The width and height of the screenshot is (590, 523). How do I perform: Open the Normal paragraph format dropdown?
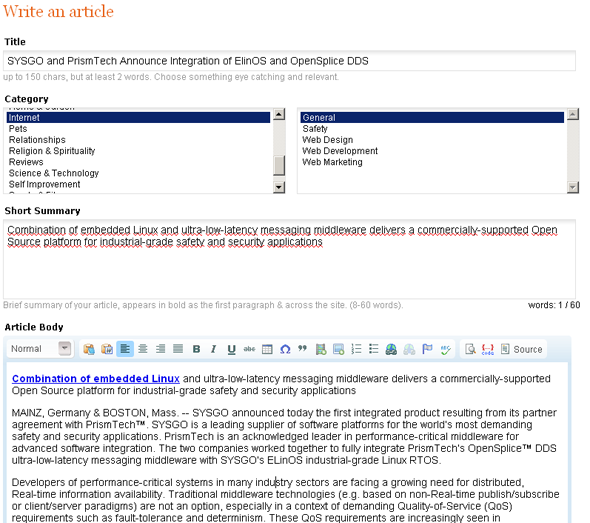click(40, 349)
